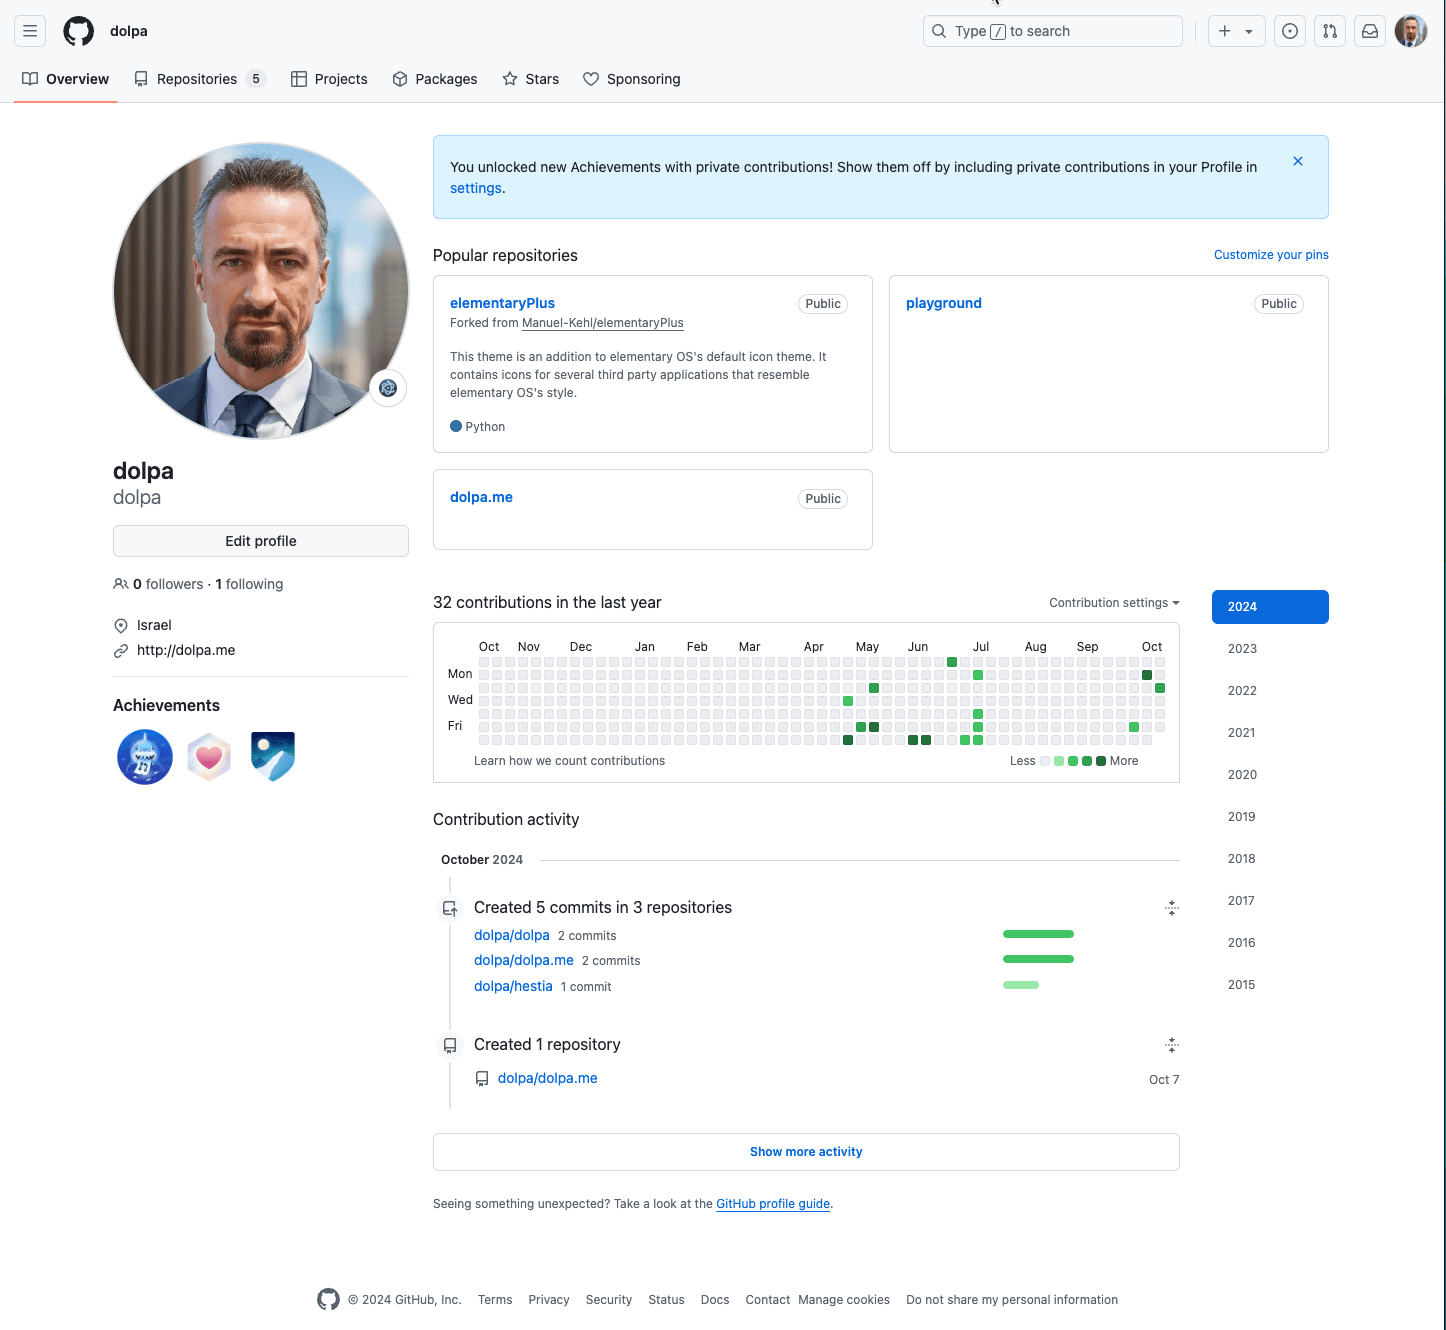Collapse the created repository activity section
This screenshot has height=1330, width=1446.
coord(1172,1045)
